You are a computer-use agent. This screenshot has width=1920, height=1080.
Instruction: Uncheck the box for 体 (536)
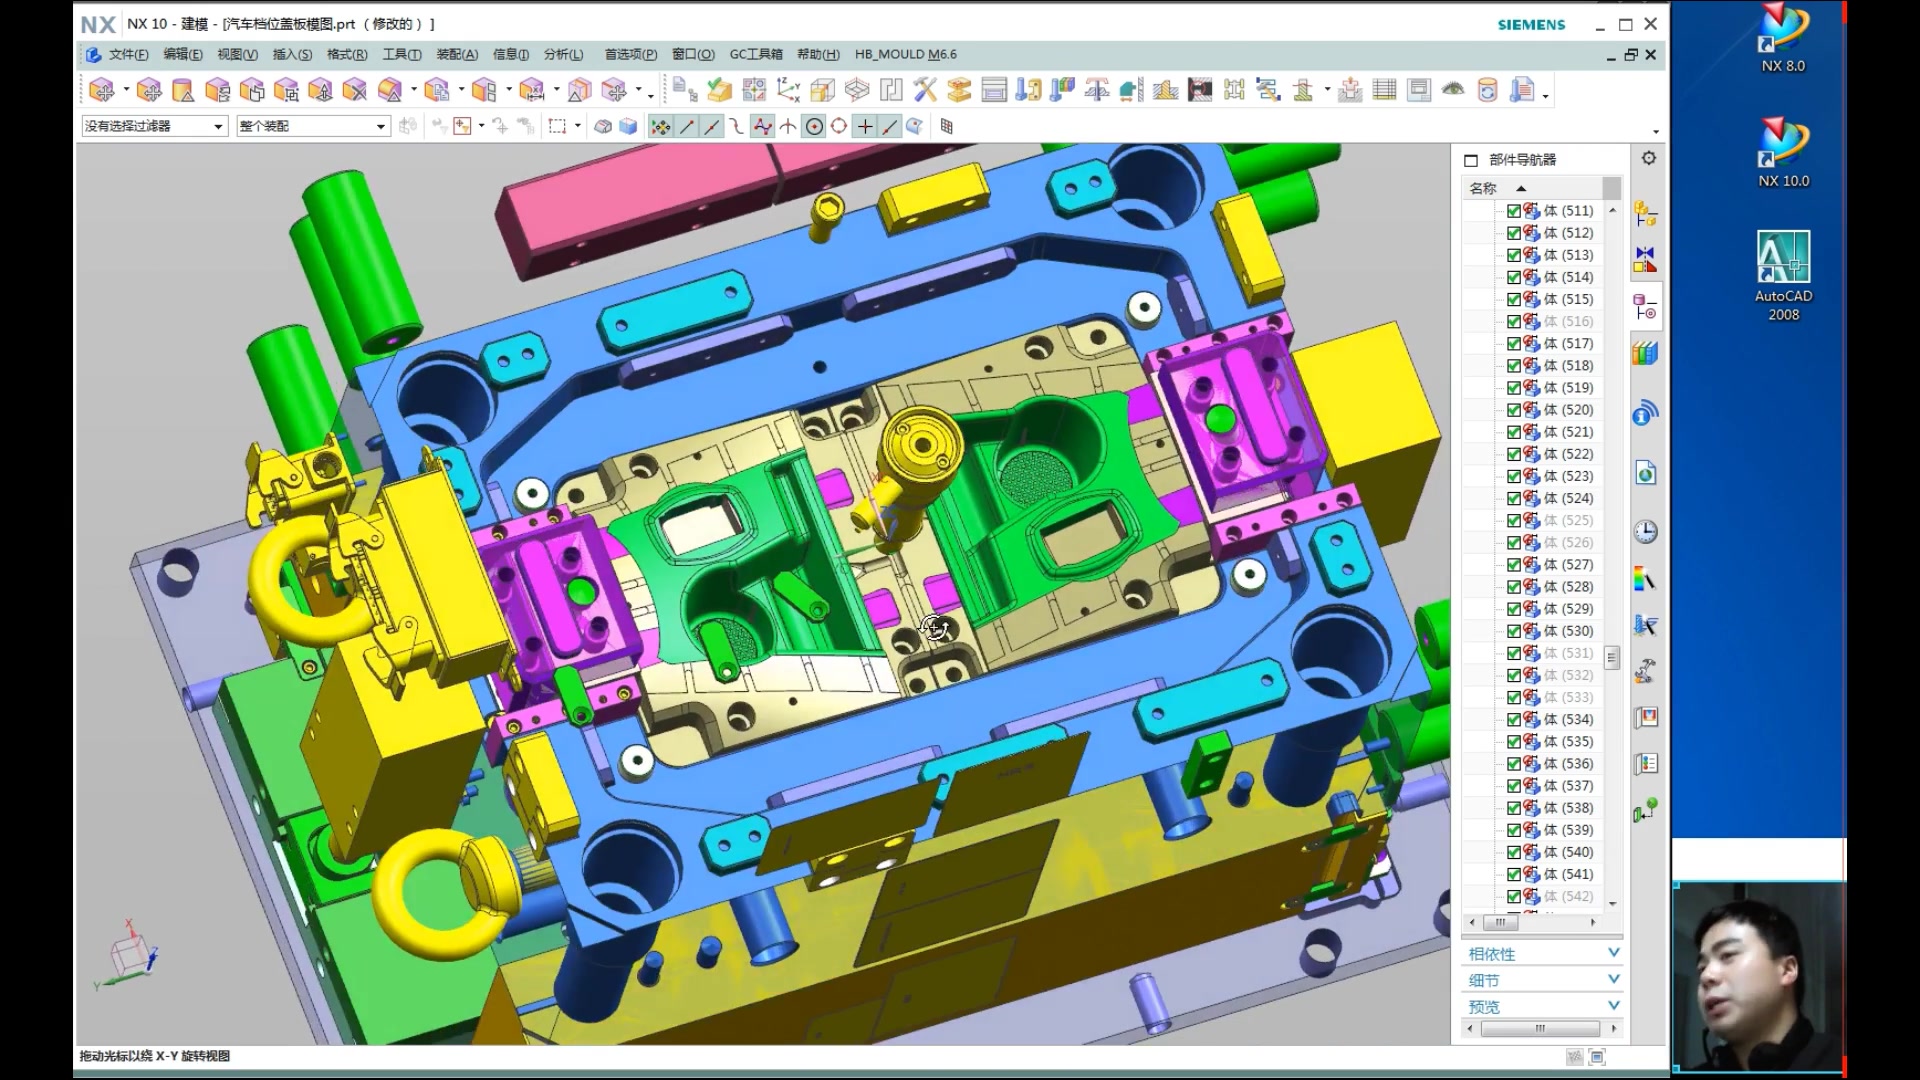(x=1514, y=764)
